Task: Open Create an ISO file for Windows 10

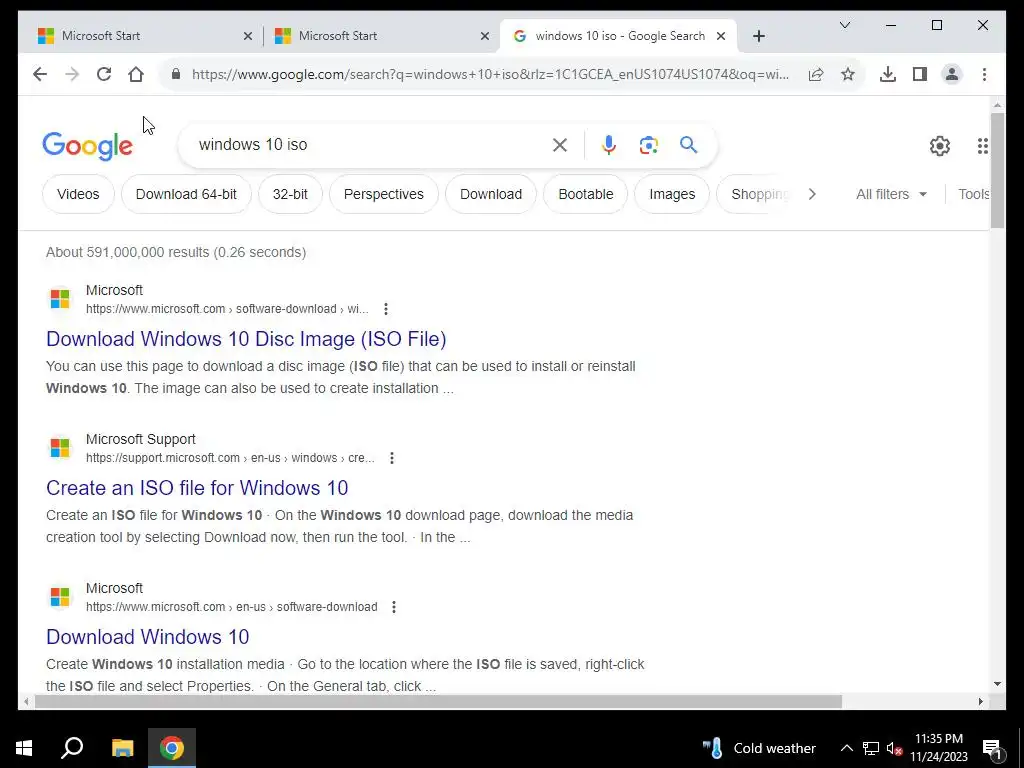Action: (x=197, y=488)
